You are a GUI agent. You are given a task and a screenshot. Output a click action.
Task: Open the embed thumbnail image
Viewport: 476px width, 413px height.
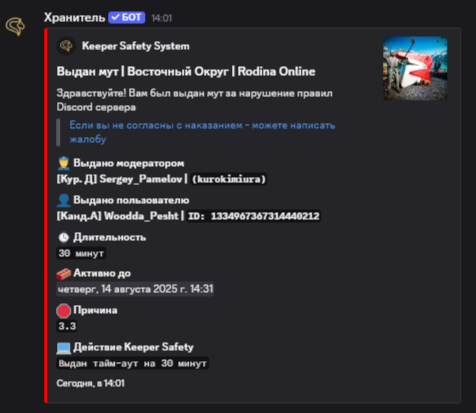click(415, 69)
